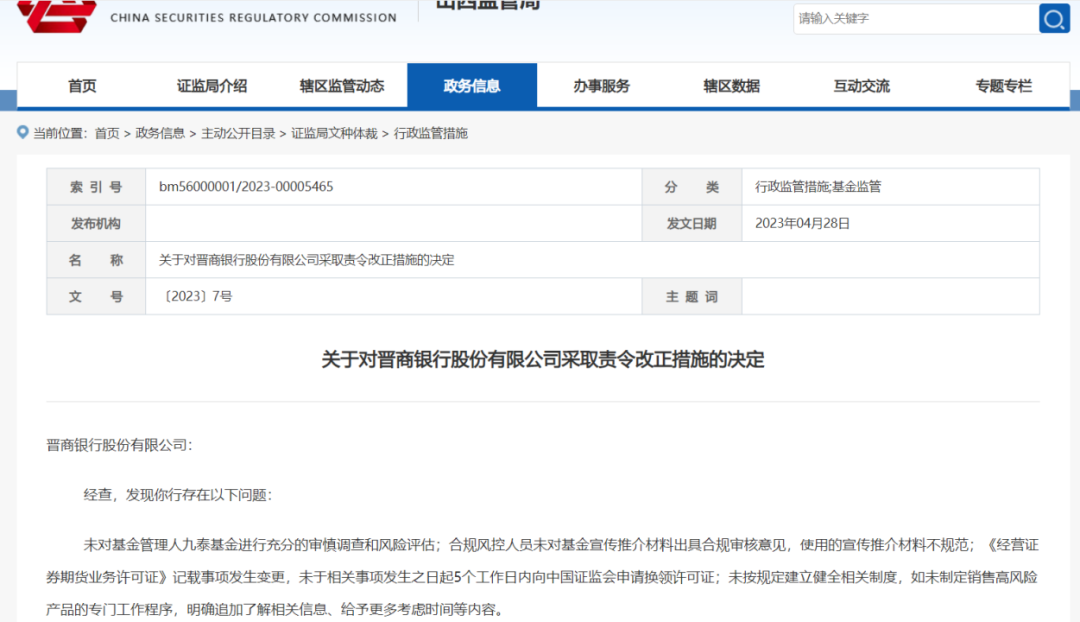This screenshot has width=1080, height=622.
Task: Open the 首页 navigation tab
Action: tap(82, 86)
